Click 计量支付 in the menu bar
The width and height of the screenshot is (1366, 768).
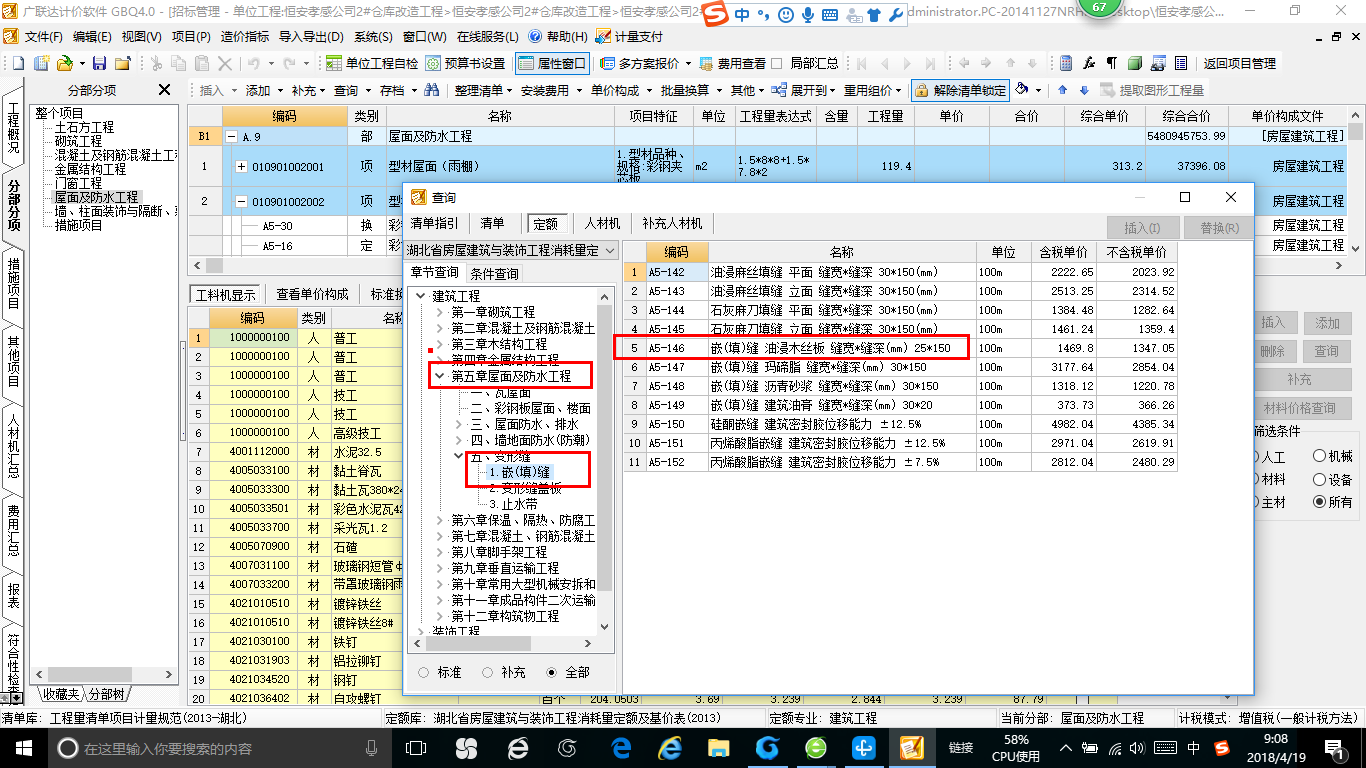coord(629,36)
